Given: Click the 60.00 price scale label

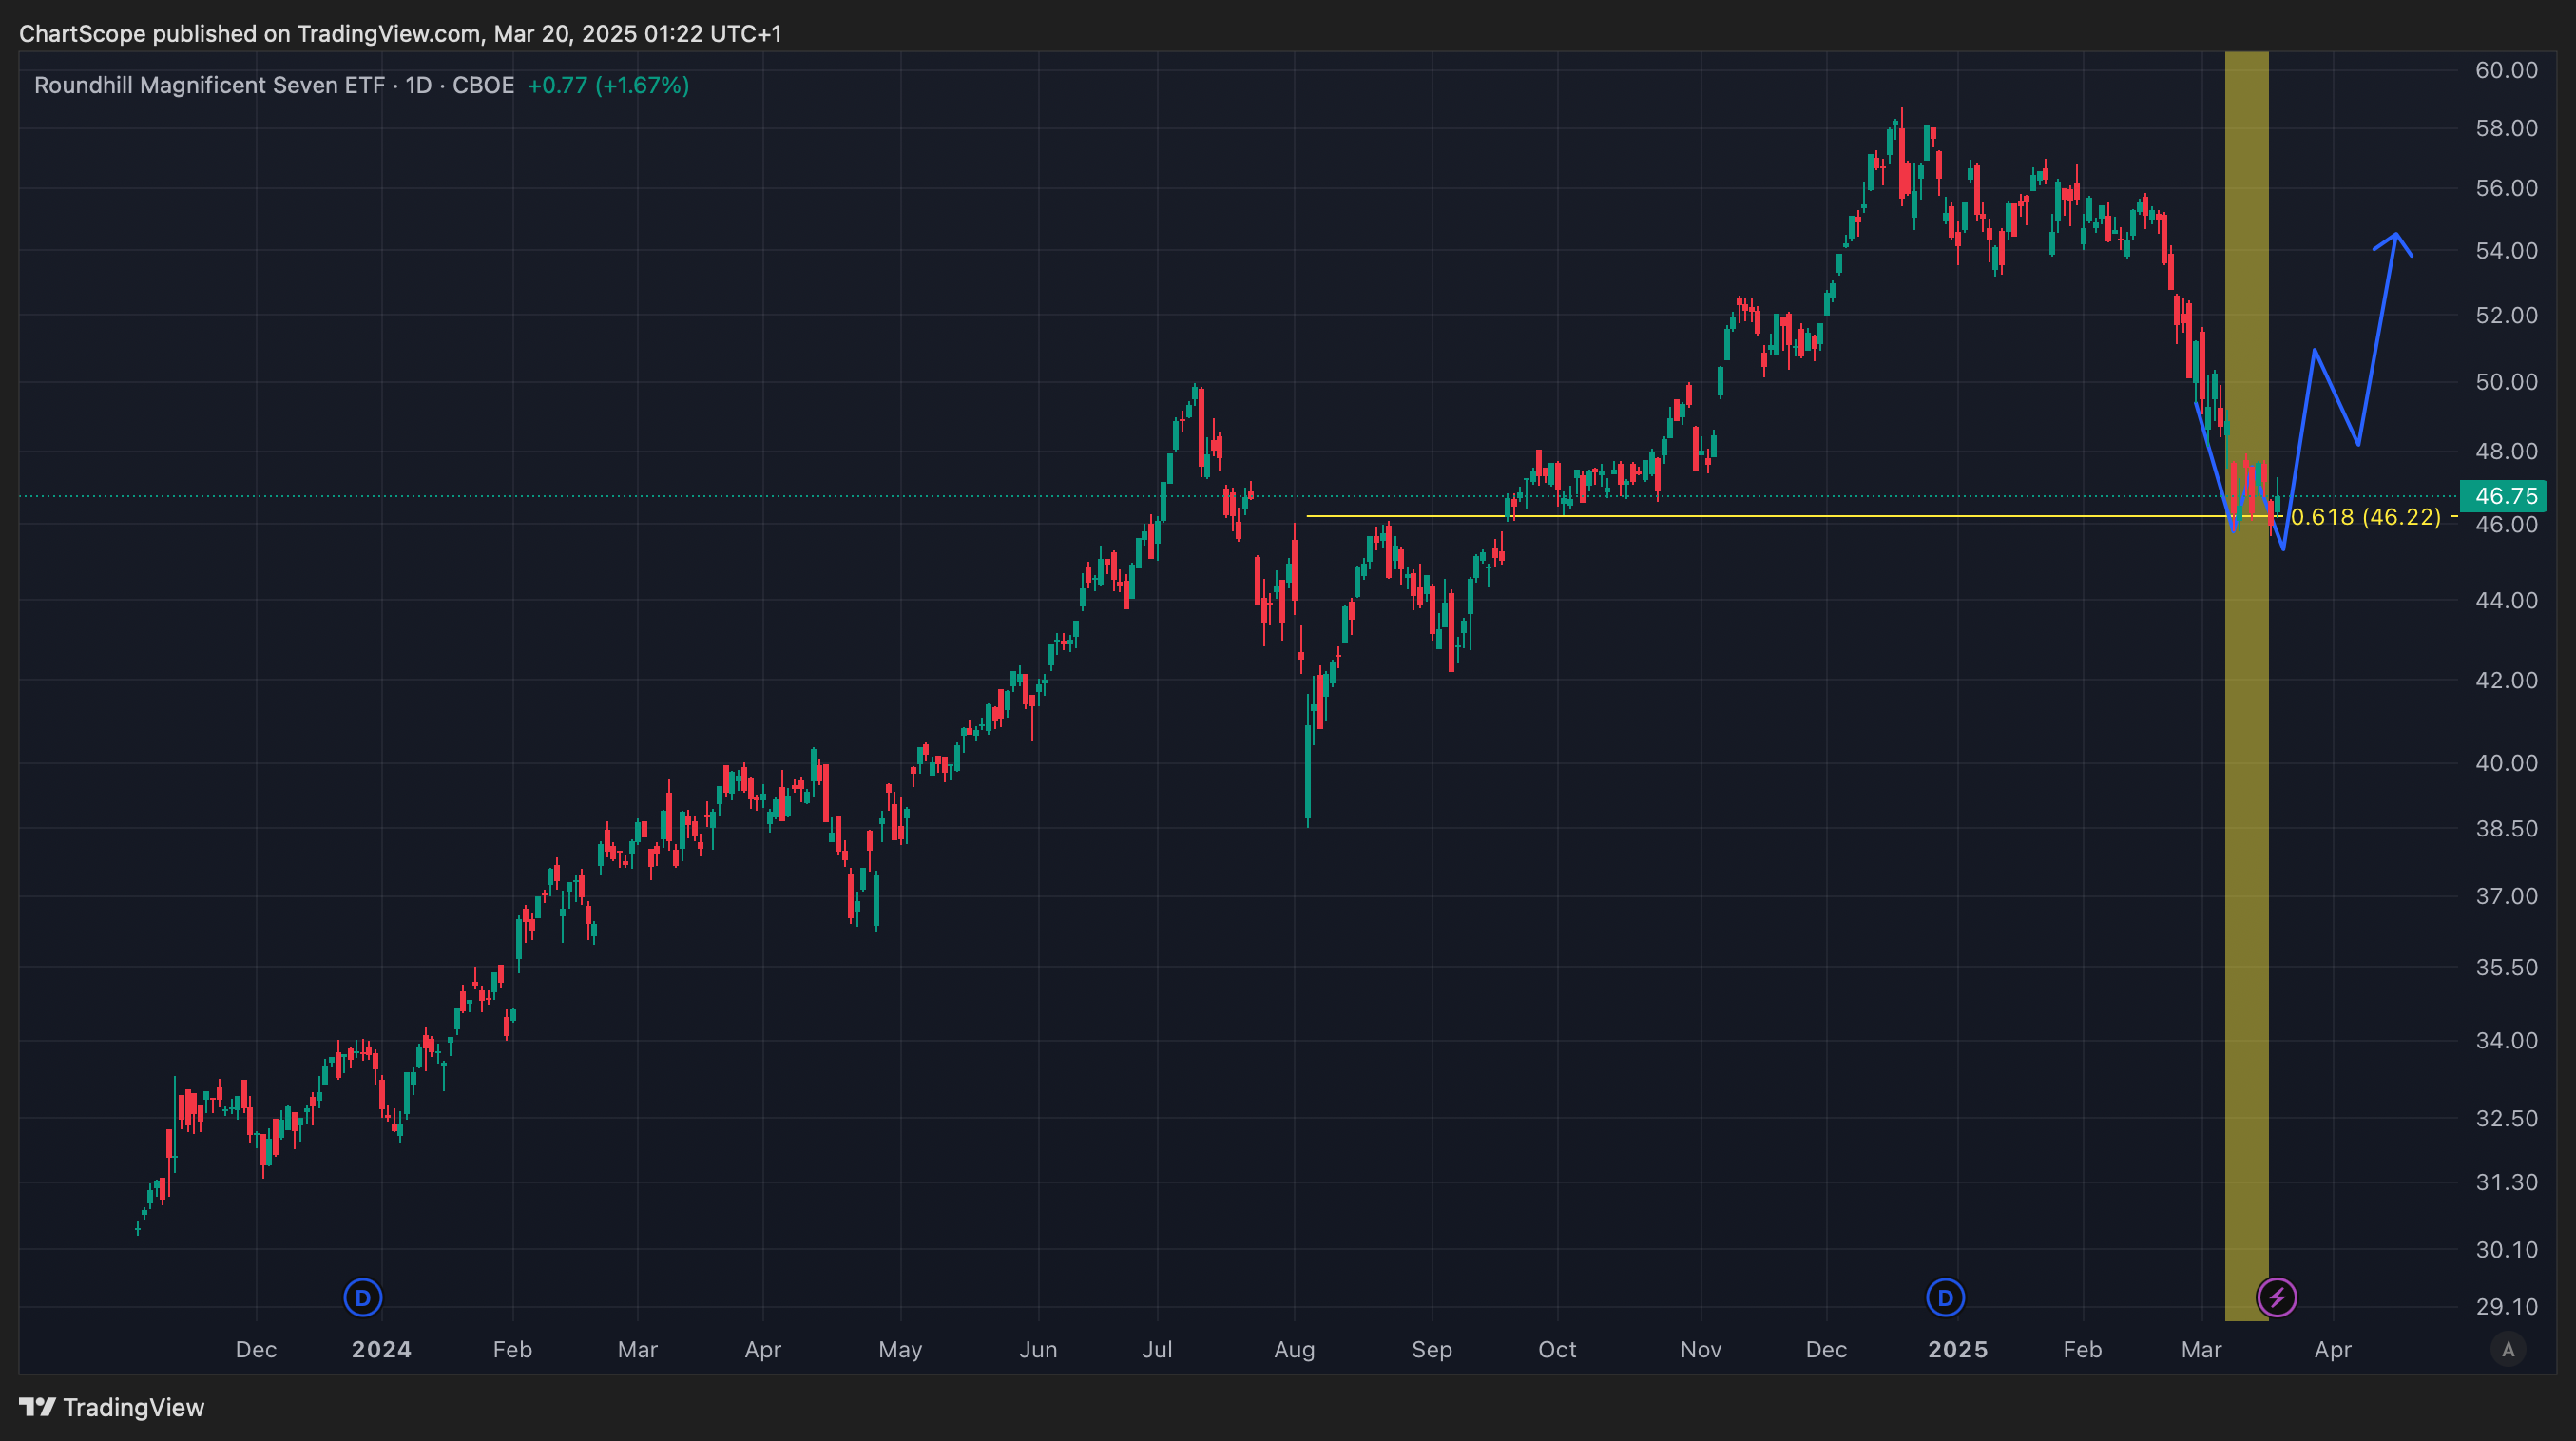Looking at the screenshot, I should tap(2506, 70).
